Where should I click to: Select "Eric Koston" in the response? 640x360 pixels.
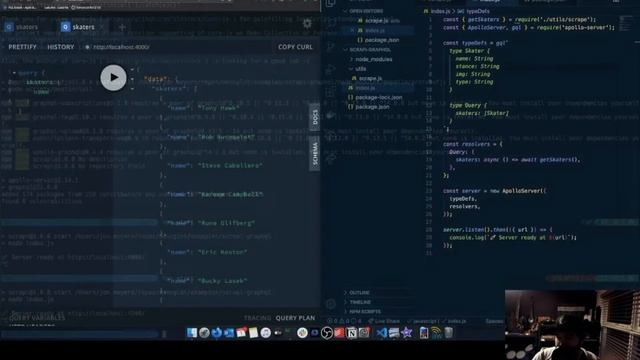222,252
